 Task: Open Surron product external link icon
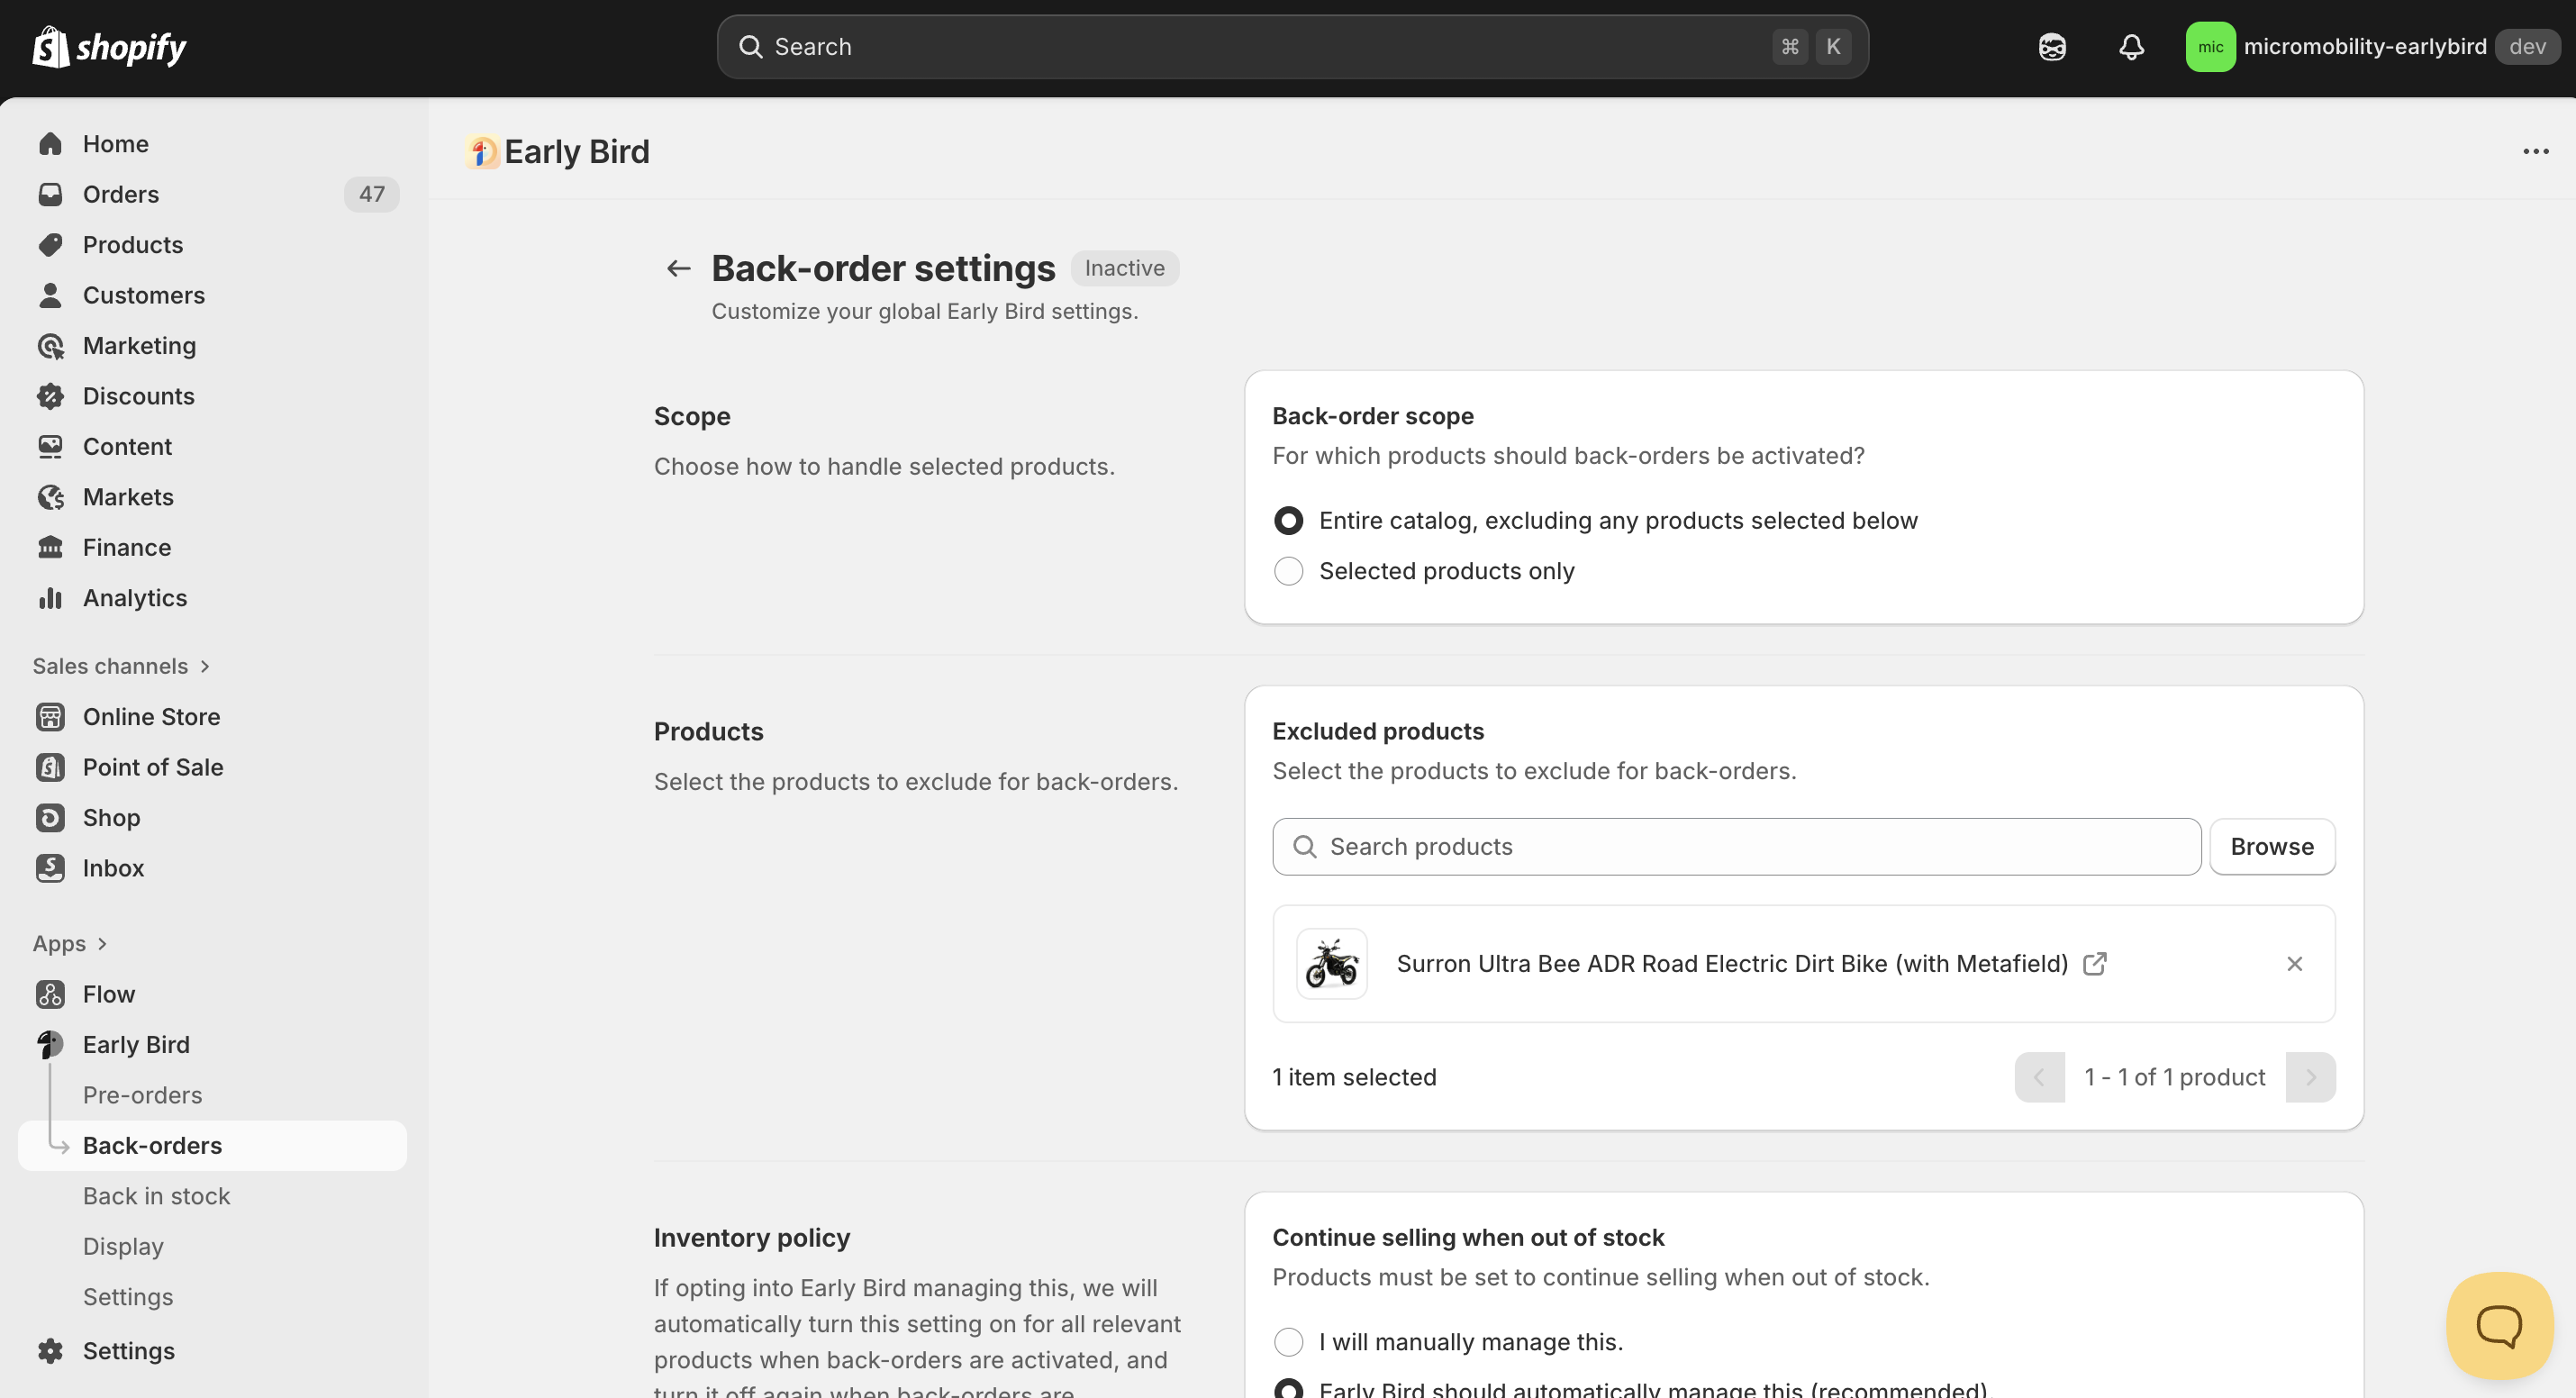coord(2094,963)
